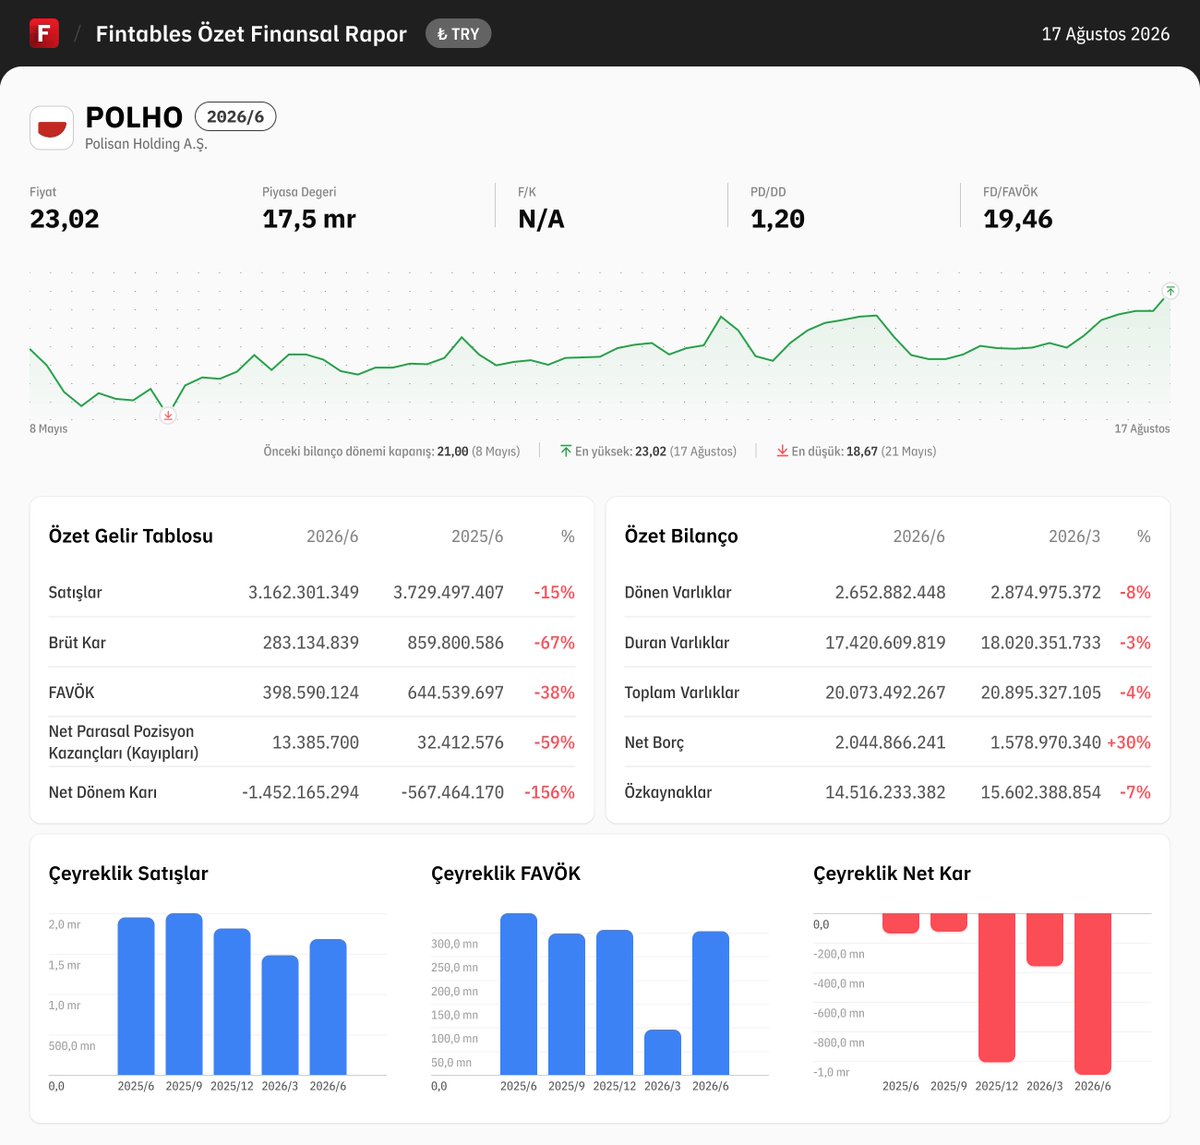Click the 2026/6 bar in Çeyreklik Net Kar
This screenshot has height=1145, width=1200.
pos(1093,994)
